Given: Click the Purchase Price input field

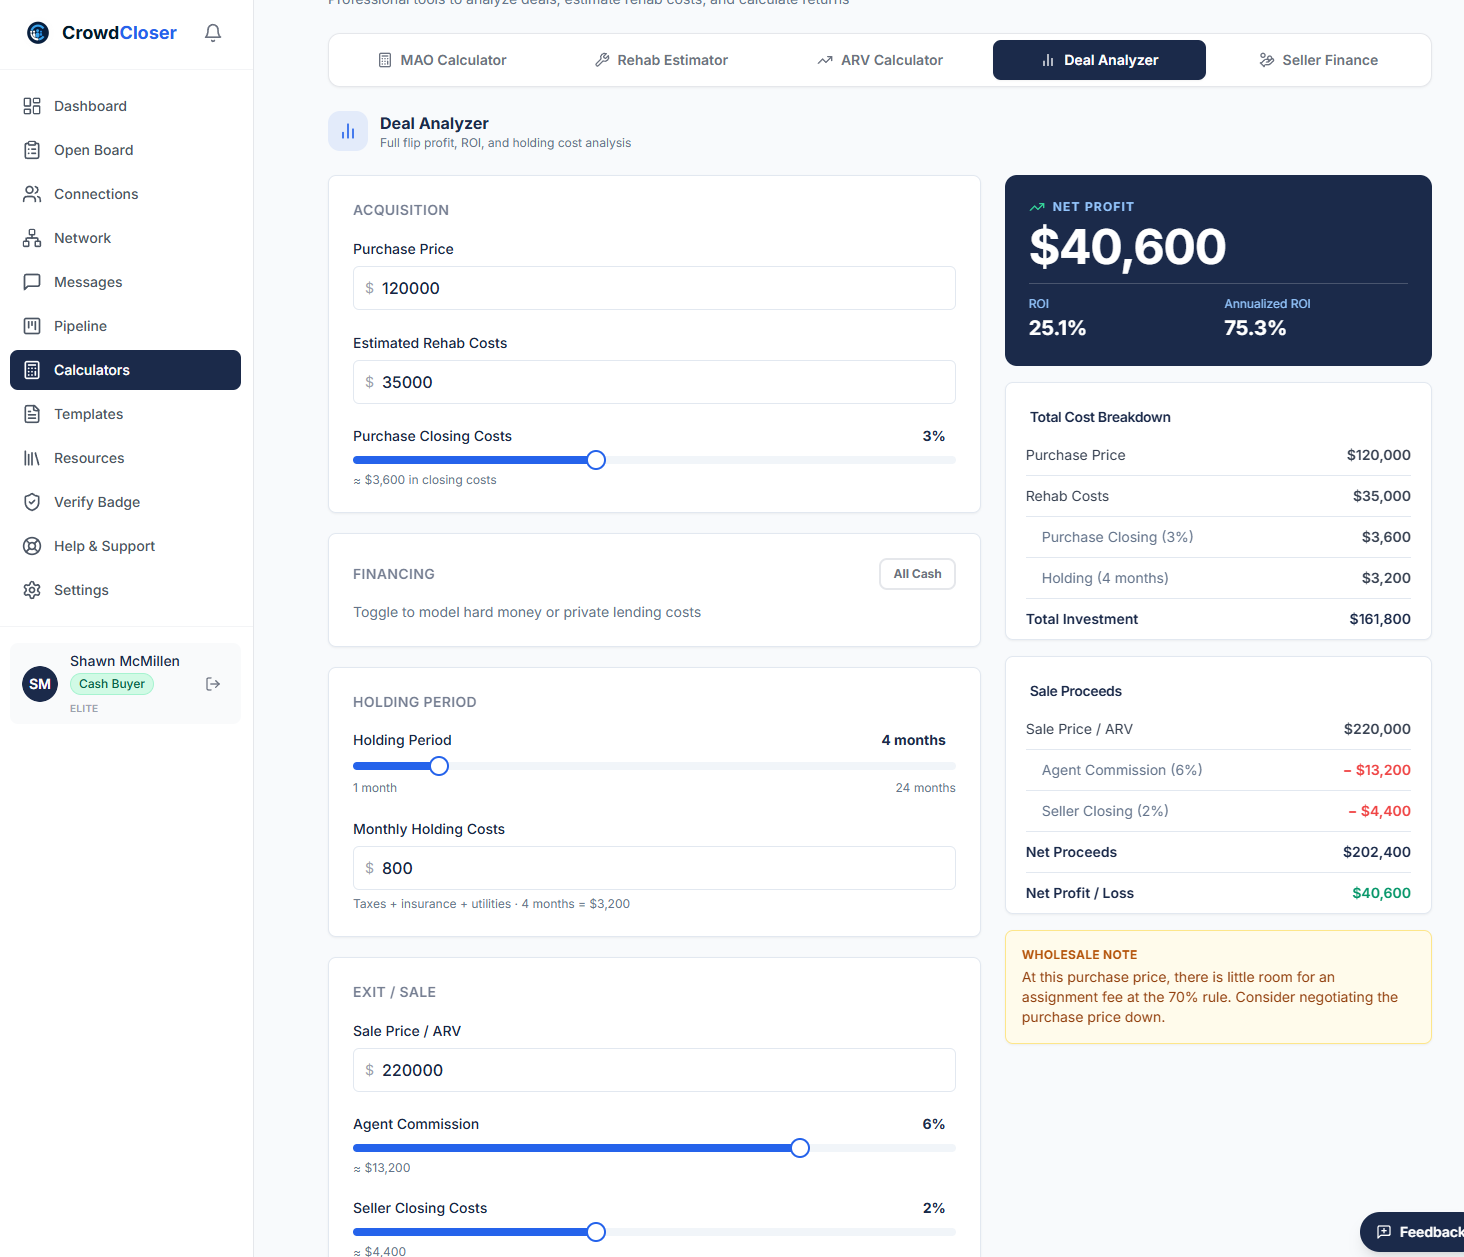Looking at the screenshot, I should (x=654, y=288).
